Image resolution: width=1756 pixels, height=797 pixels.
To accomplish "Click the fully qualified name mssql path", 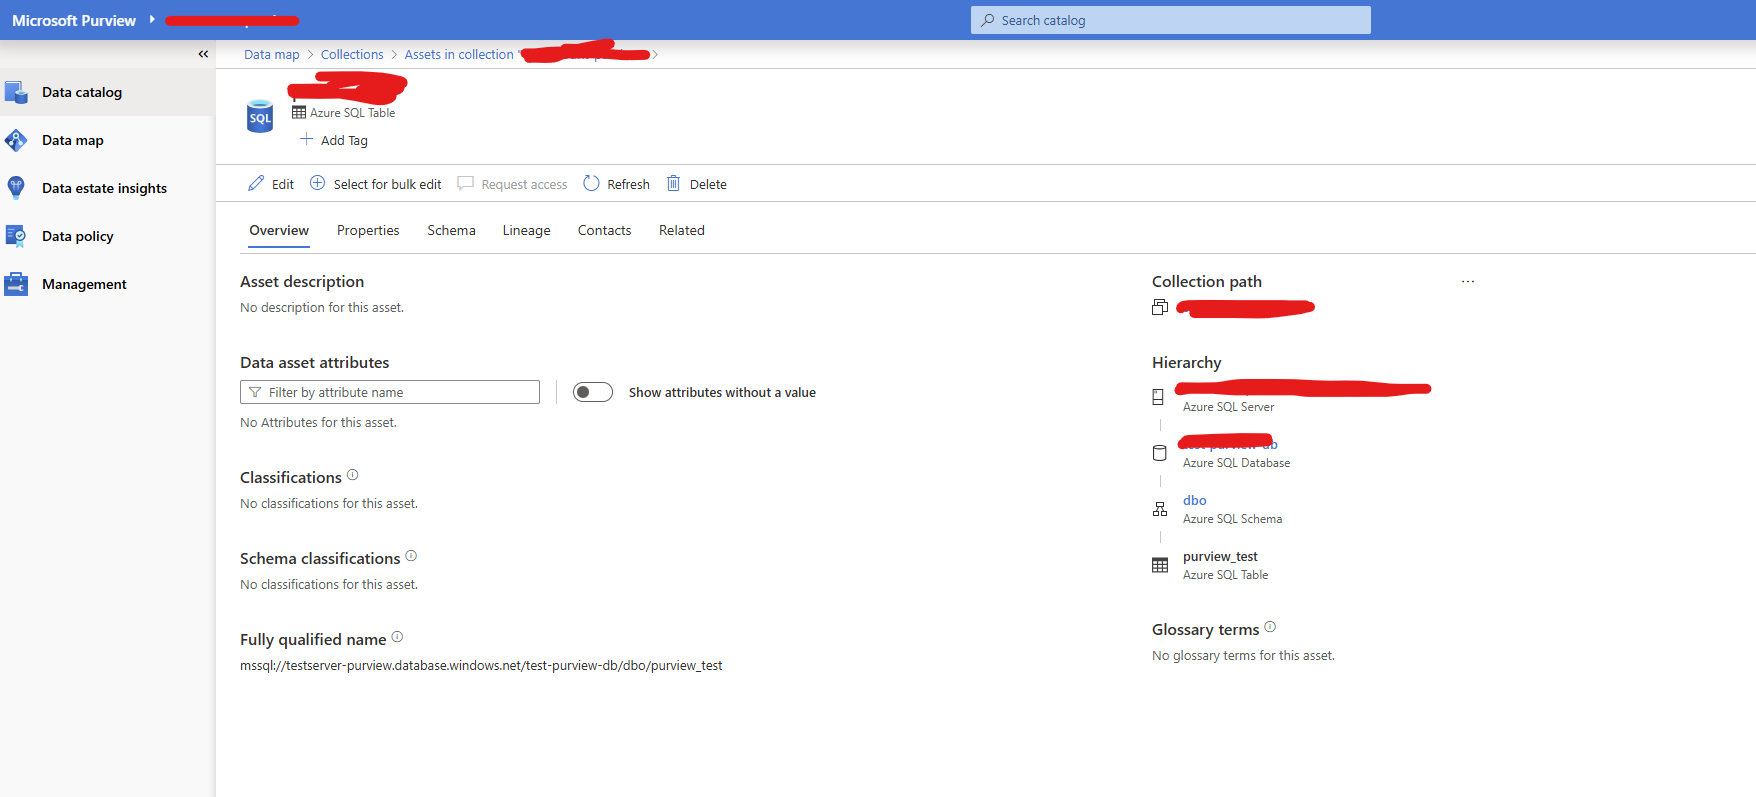I will (481, 665).
